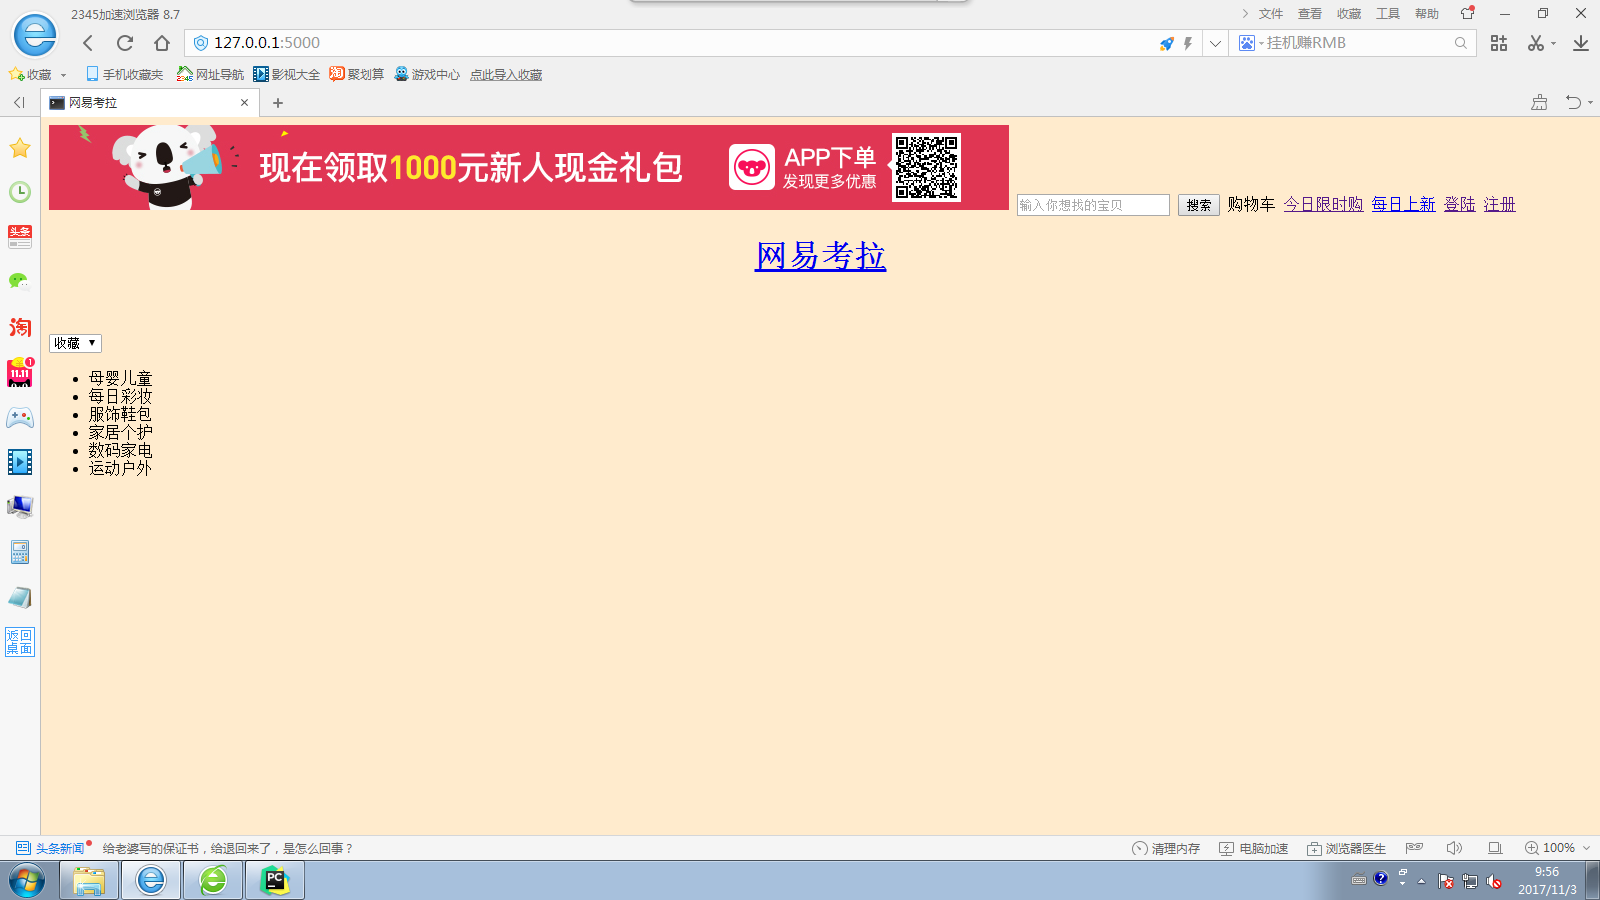Open 头条新闻 in status bar
1600x900 pixels.
pyautogui.click(x=51, y=848)
